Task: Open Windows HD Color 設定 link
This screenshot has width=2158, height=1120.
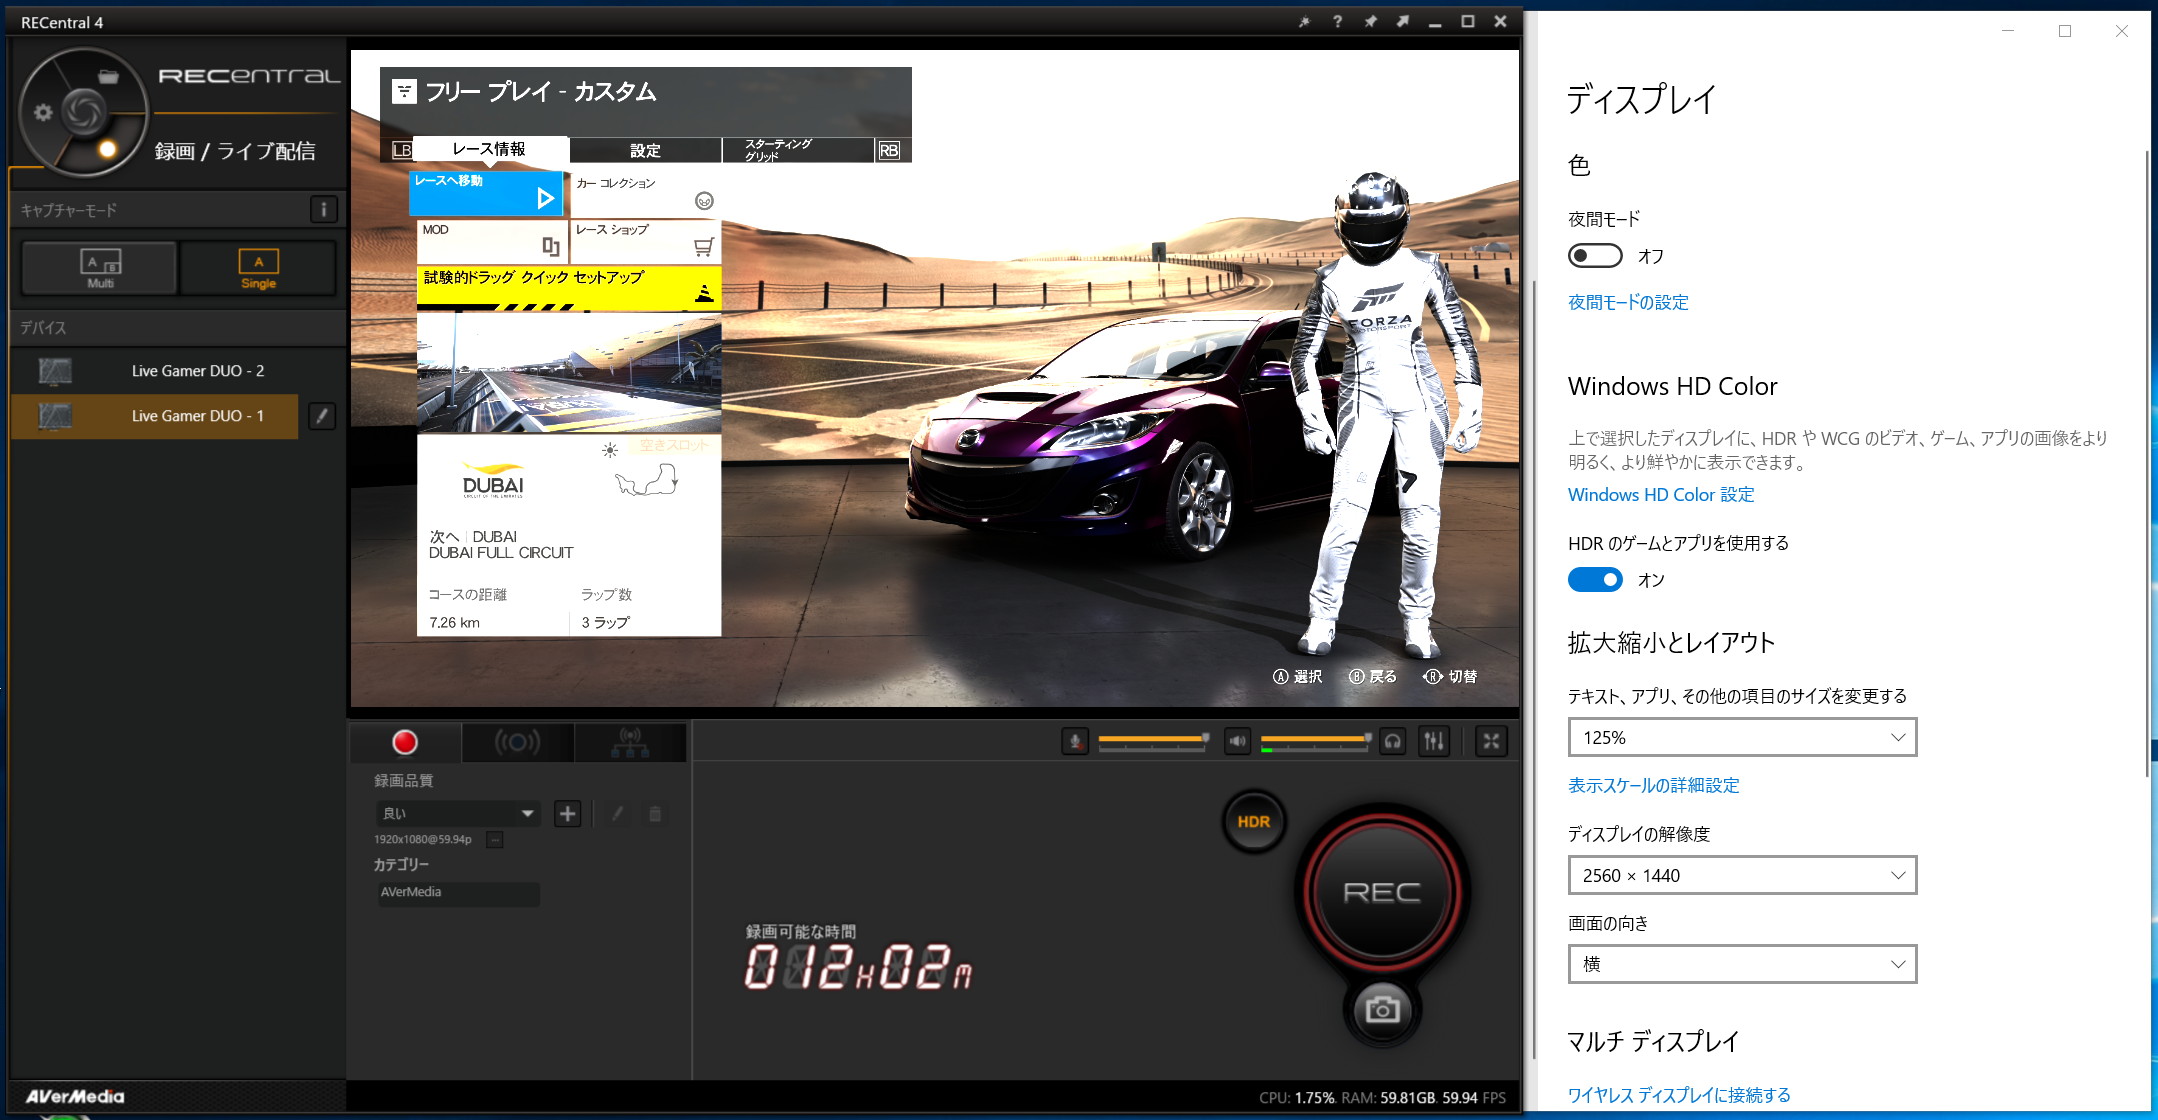Action: tap(1661, 495)
